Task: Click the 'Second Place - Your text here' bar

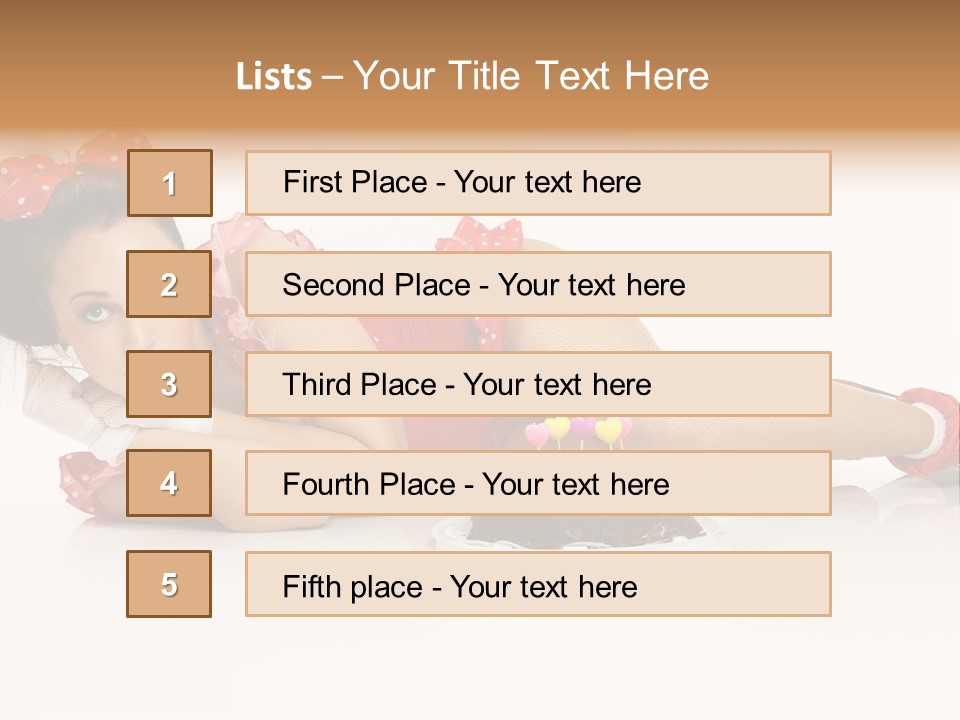Action: click(538, 284)
